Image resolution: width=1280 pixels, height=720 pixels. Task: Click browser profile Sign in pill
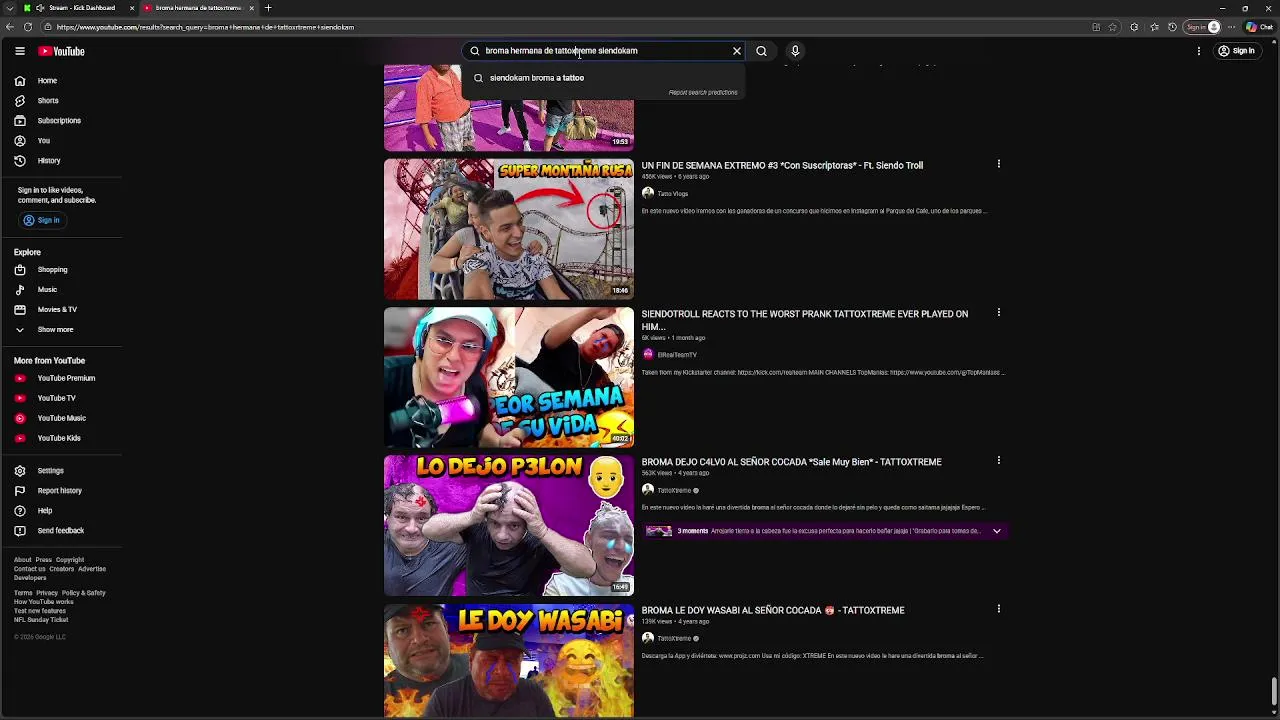pos(1202,27)
